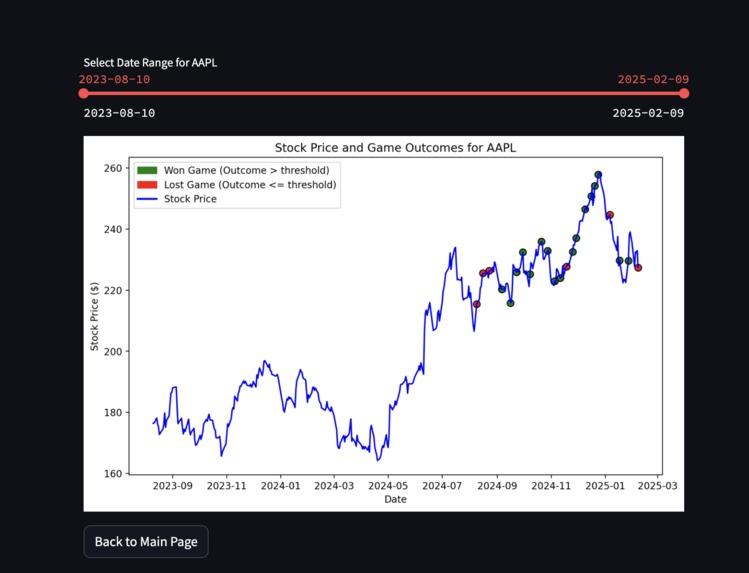Click the 2024-07 x-axis tick label
Viewport: 749px width, 573px height.
click(442, 486)
